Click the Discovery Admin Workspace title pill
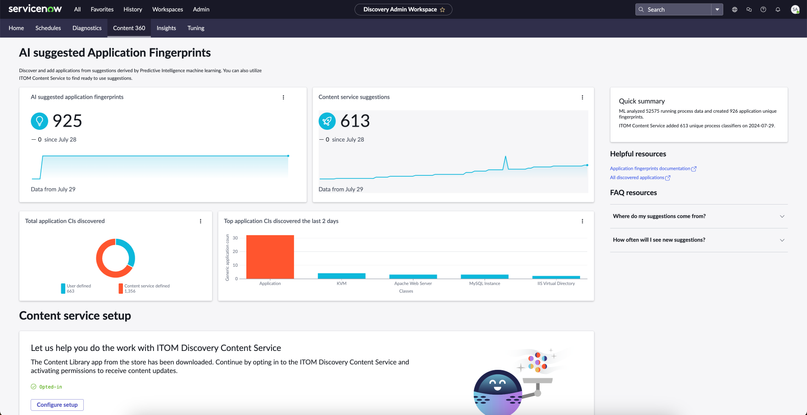Viewport: 807px width, 415px height. pyautogui.click(x=404, y=9)
